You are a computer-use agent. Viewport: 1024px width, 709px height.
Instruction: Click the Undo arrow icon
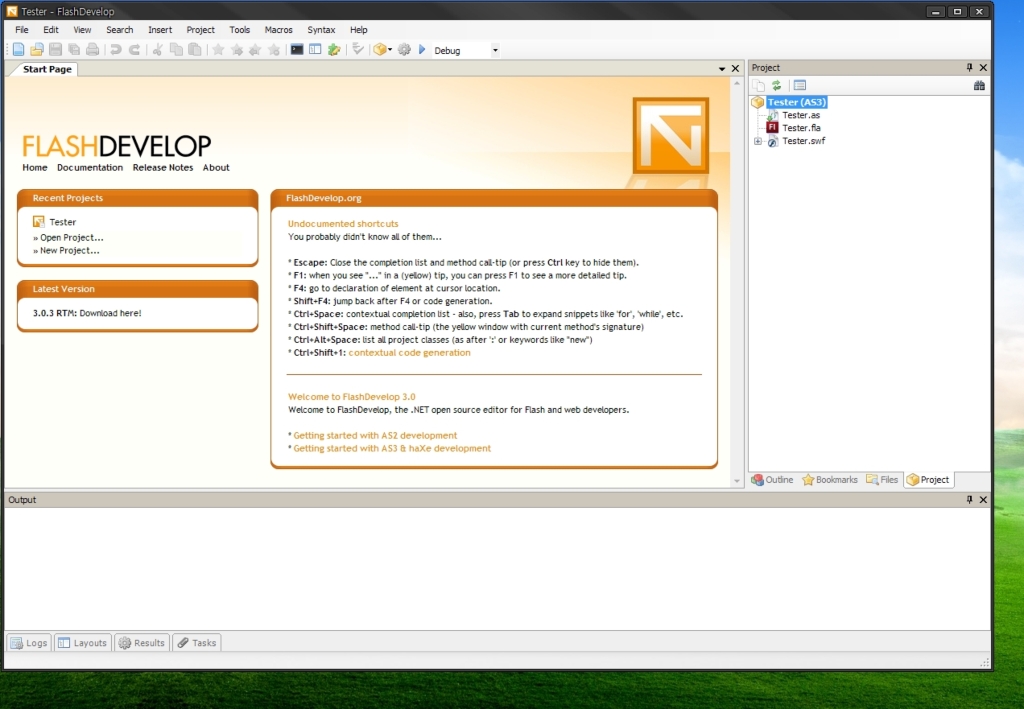(116, 50)
